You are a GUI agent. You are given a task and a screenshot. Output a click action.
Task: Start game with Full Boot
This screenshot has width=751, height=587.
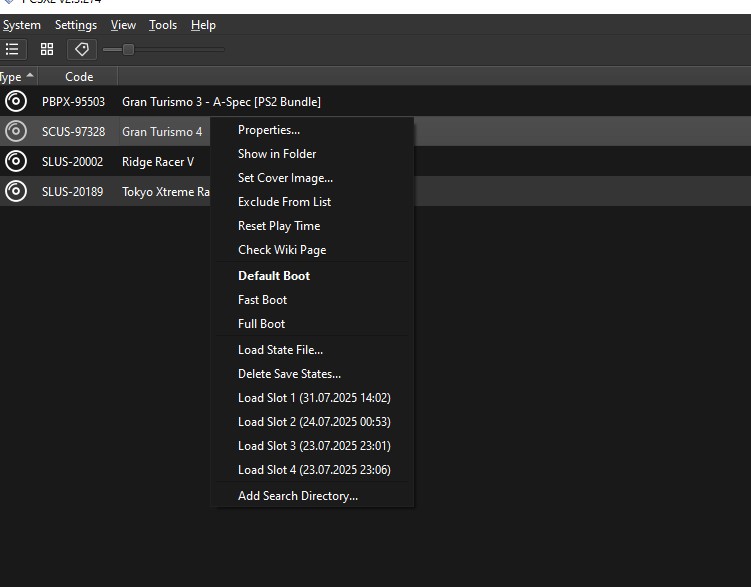[x=312, y=324]
